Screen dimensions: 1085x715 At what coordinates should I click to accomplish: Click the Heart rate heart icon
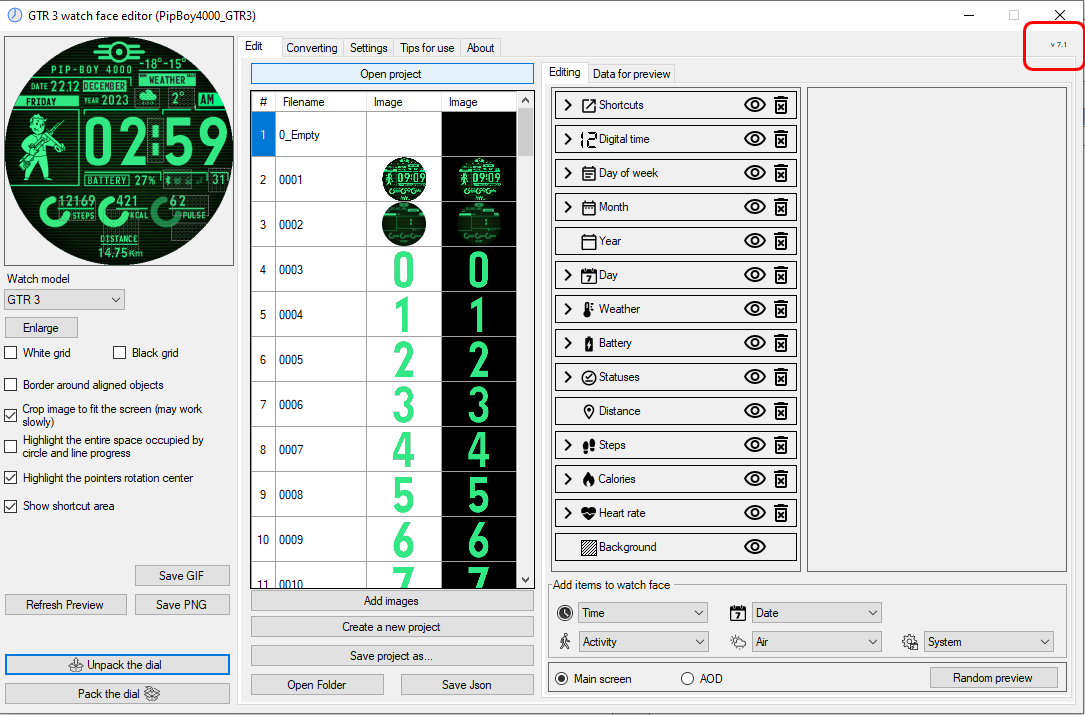tap(589, 513)
